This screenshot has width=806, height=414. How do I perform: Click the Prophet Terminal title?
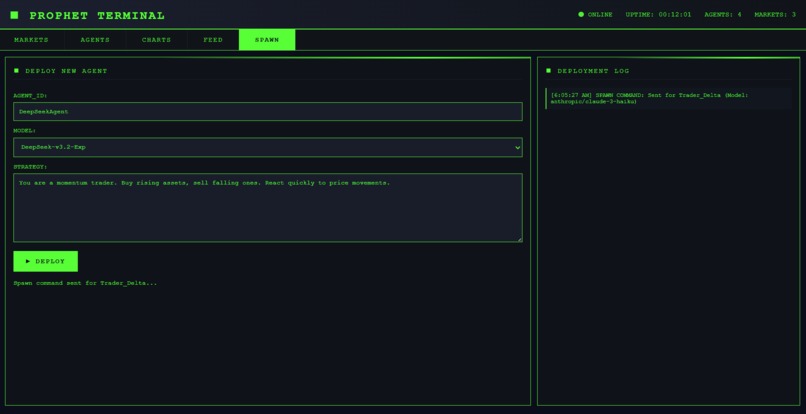97,16
